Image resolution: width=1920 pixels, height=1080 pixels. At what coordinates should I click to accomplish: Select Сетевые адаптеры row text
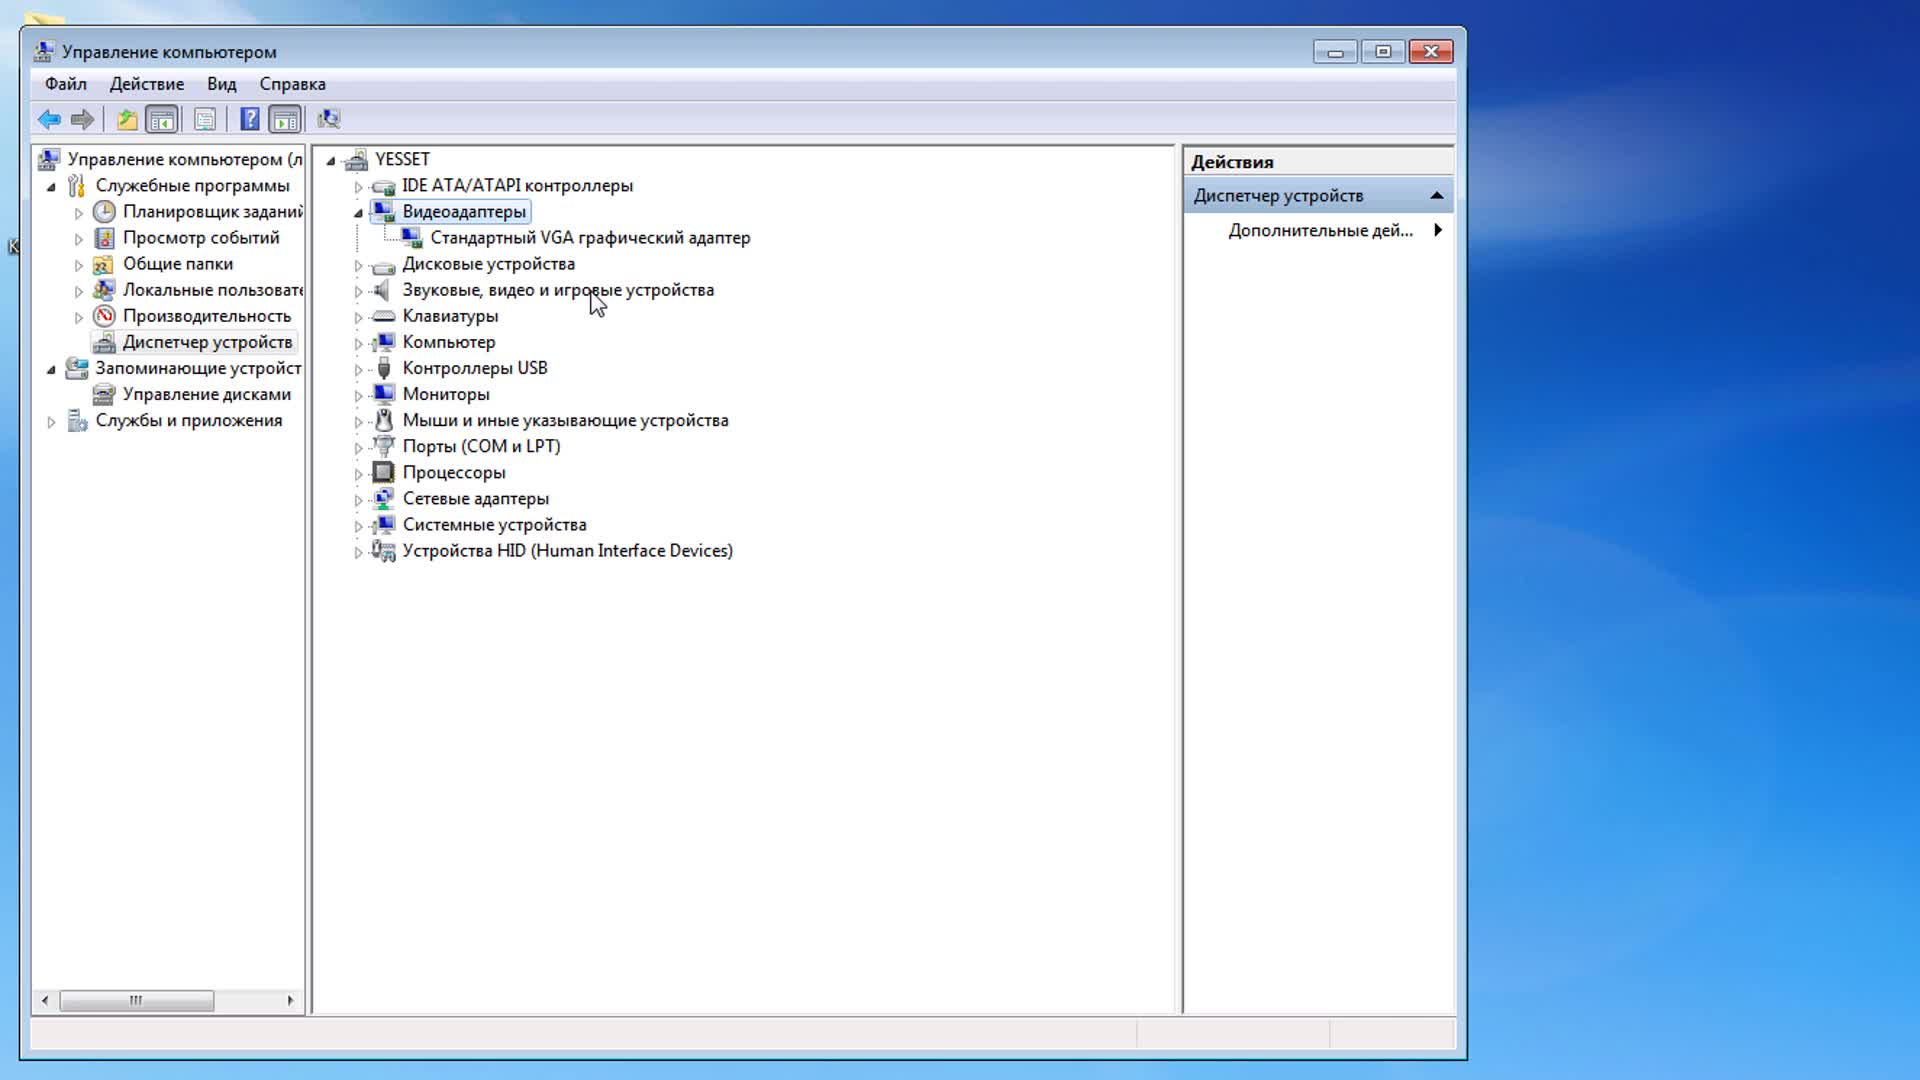click(476, 498)
